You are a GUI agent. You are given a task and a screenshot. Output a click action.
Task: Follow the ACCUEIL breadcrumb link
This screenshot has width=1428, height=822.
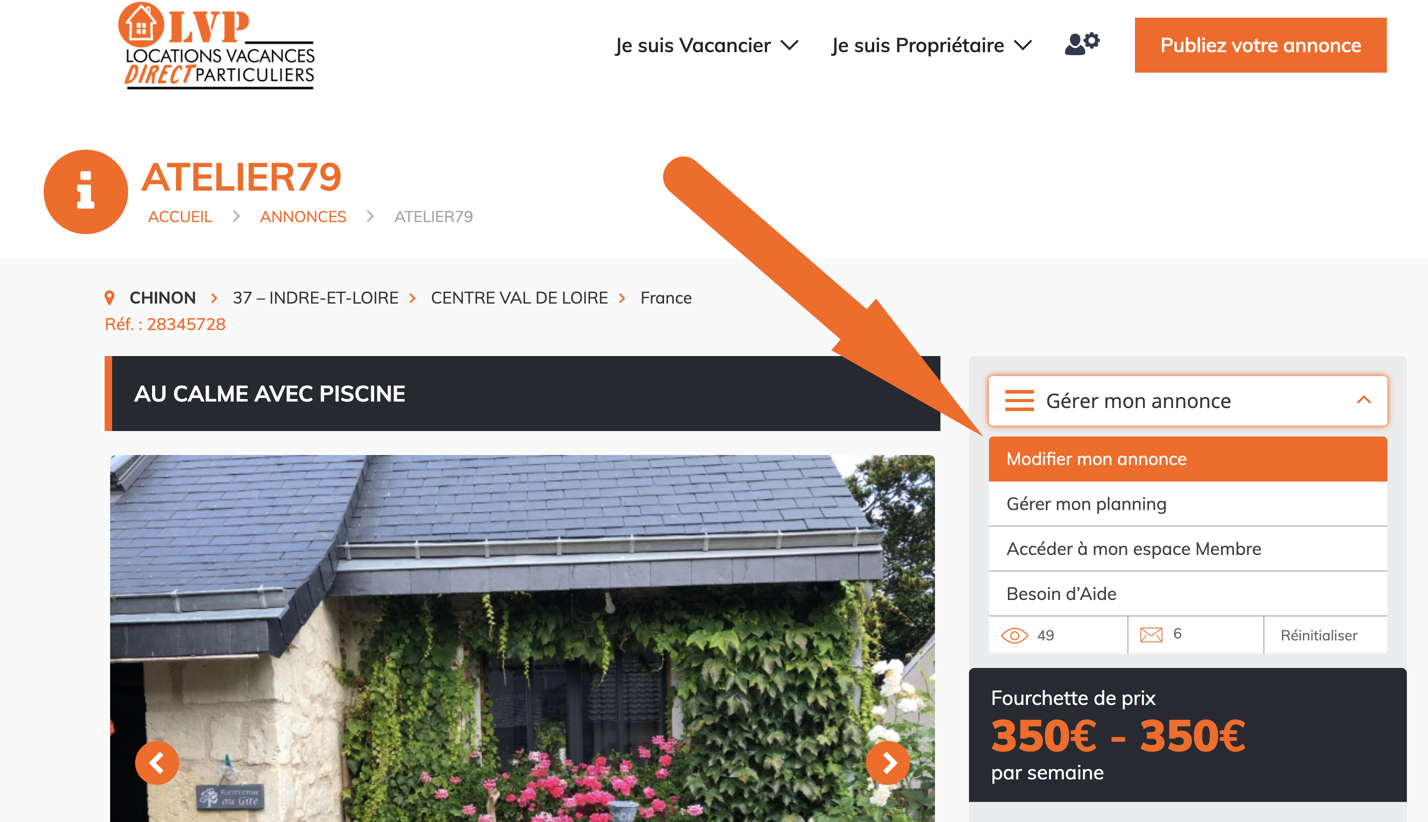click(x=180, y=217)
